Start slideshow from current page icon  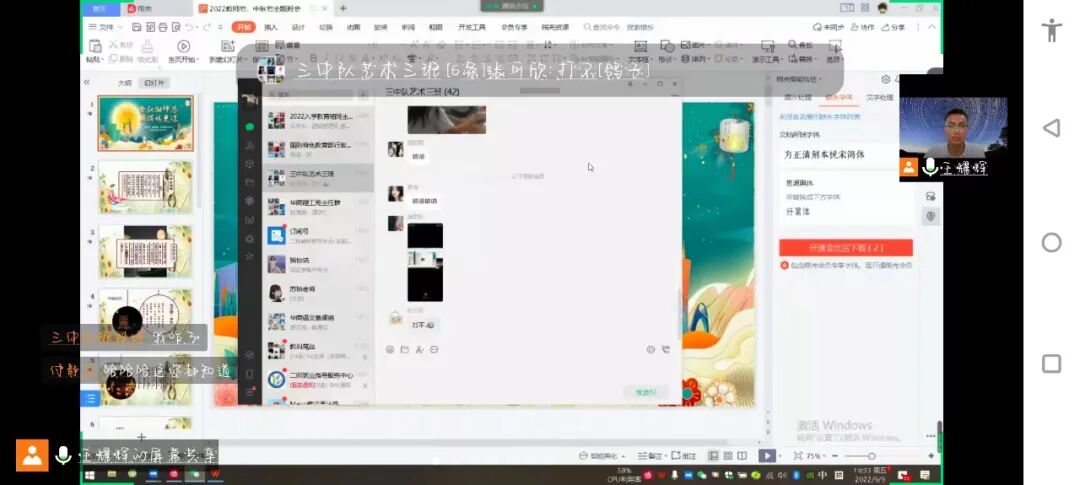183,47
